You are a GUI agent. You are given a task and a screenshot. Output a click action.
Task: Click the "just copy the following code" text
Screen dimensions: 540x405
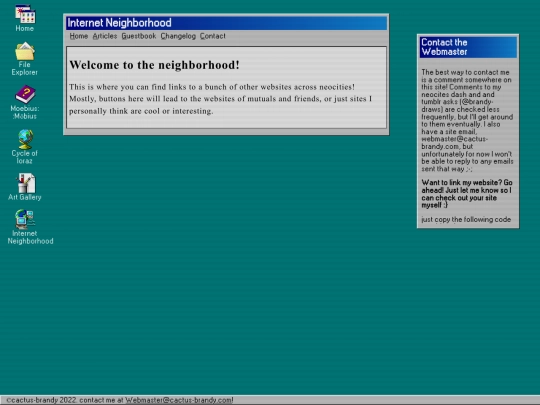pyautogui.click(x=466, y=220)
